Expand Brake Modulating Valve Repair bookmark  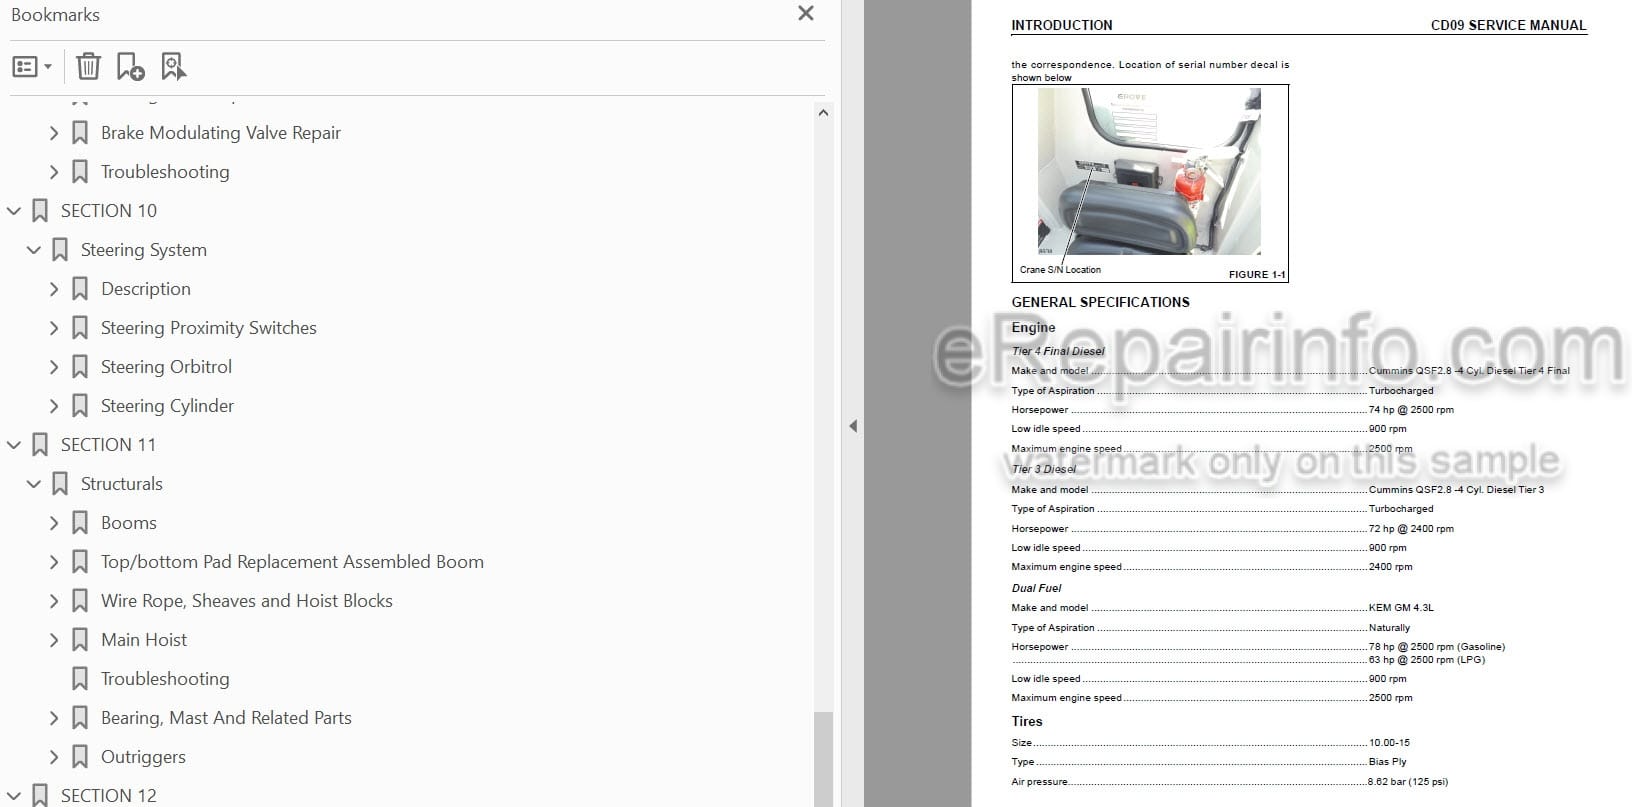[54, 133]
